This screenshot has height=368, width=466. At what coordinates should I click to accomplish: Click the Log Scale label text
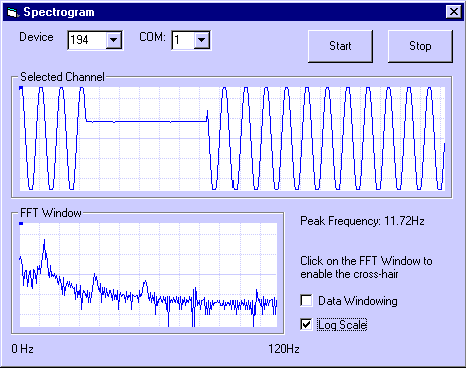[x=342, y=325]
